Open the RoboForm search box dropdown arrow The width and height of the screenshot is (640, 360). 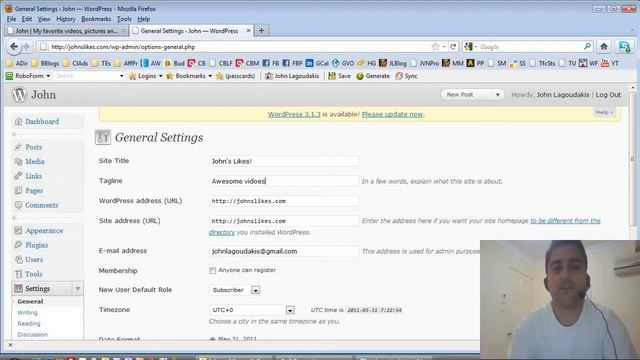coord(121,76)
